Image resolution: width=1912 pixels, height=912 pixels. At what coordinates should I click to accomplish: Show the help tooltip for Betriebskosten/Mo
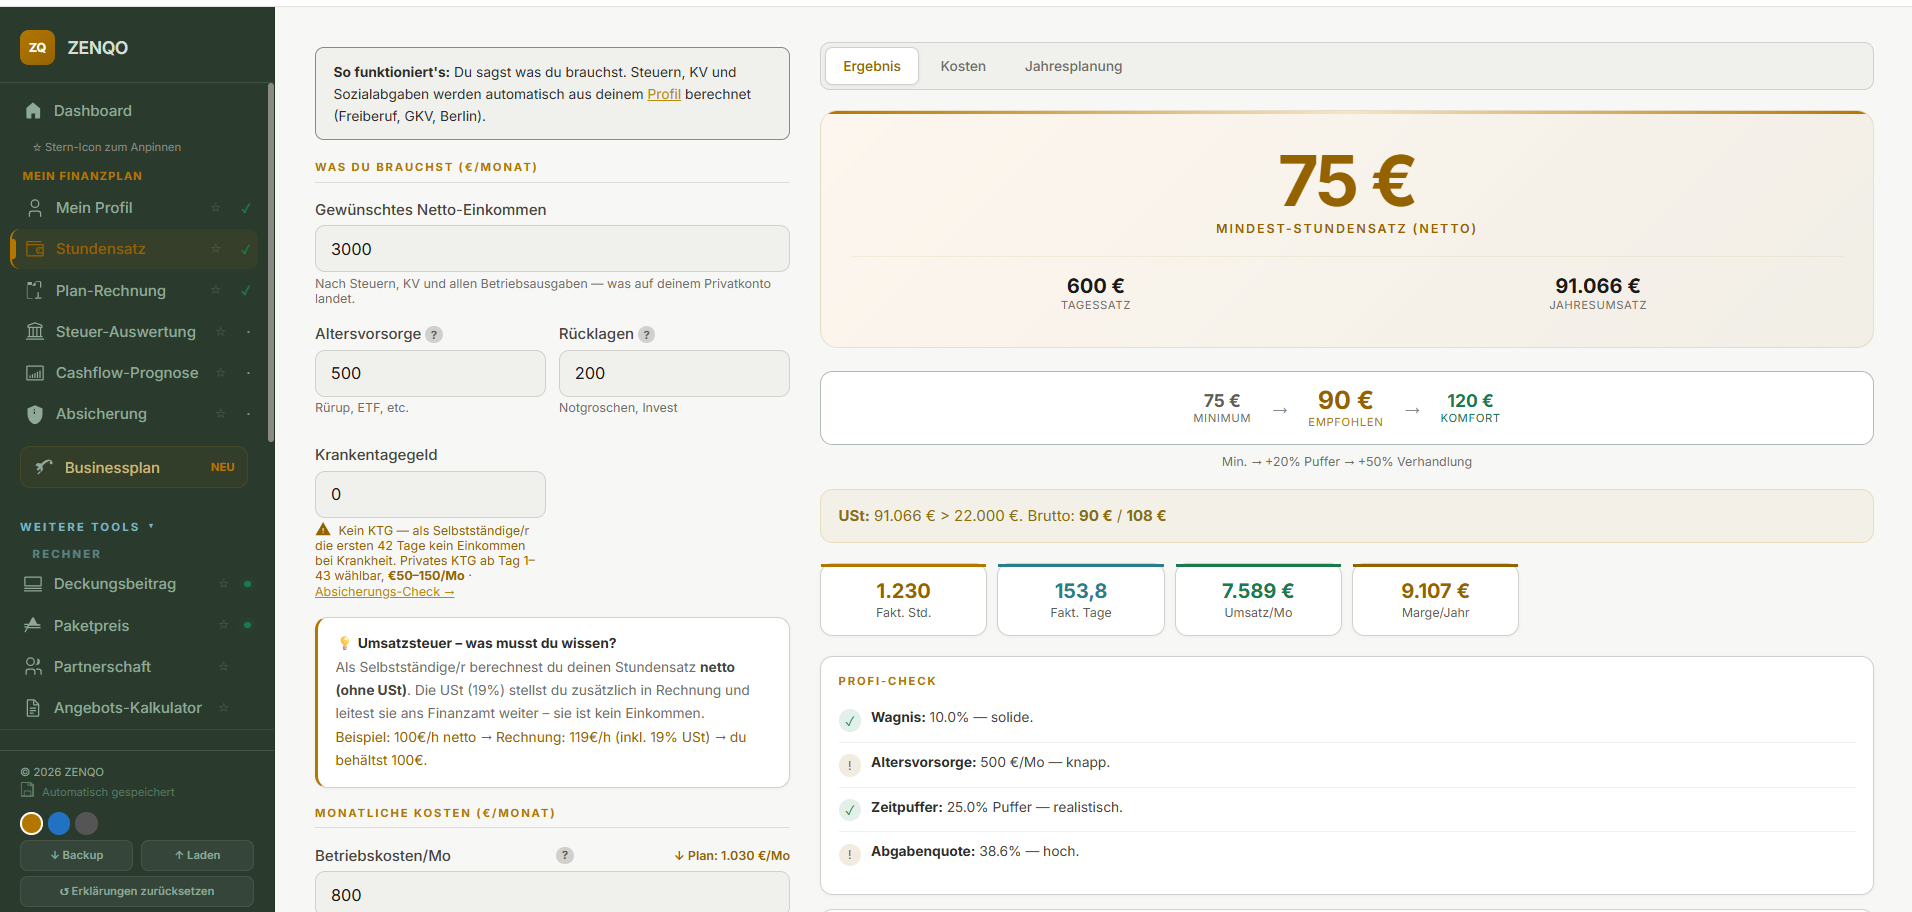565,855
